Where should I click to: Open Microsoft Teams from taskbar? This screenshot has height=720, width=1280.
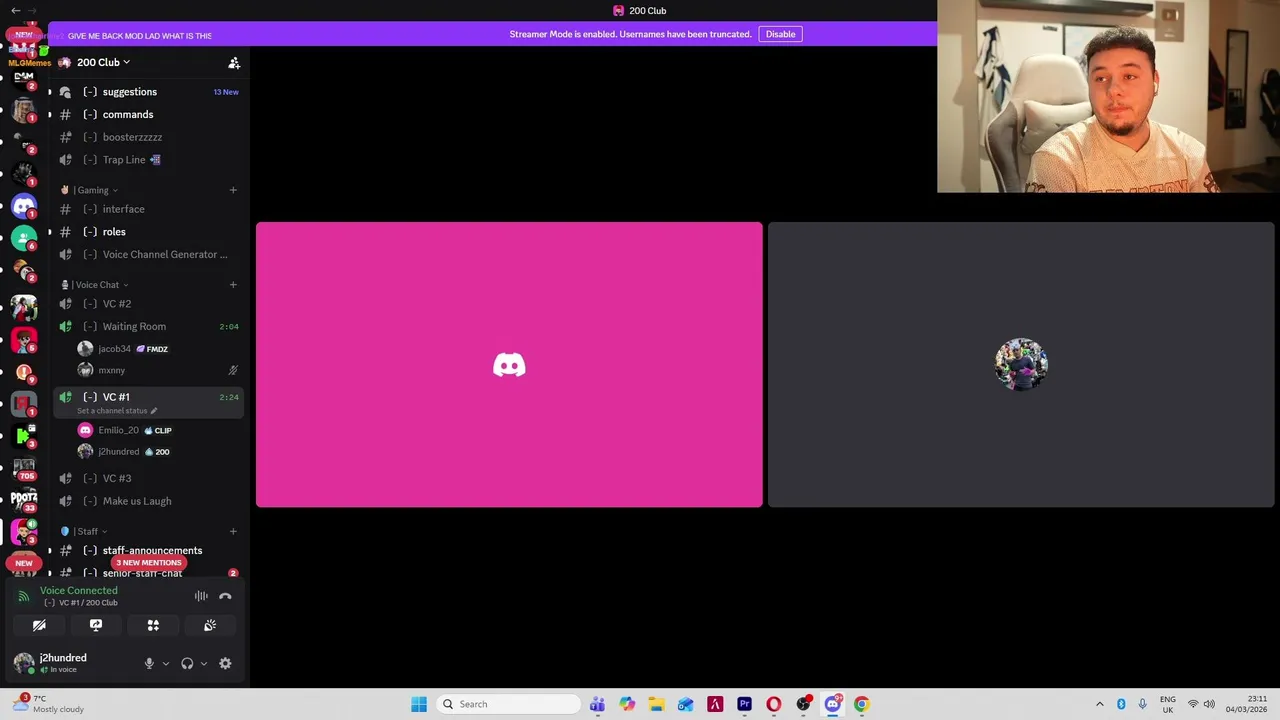point(597,704)
